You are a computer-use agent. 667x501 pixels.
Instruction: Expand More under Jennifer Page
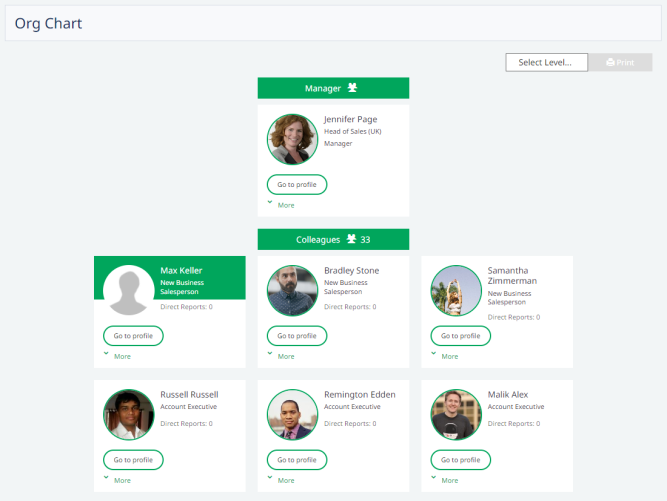(285, 205)
